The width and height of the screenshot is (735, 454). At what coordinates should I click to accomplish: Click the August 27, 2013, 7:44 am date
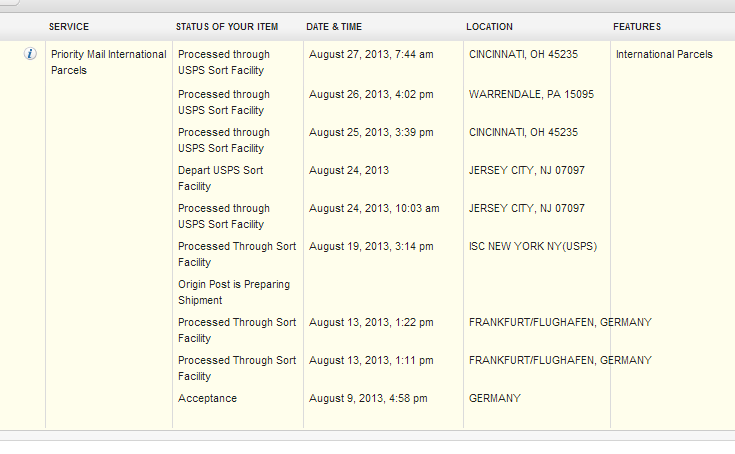[x=371, y=54]
